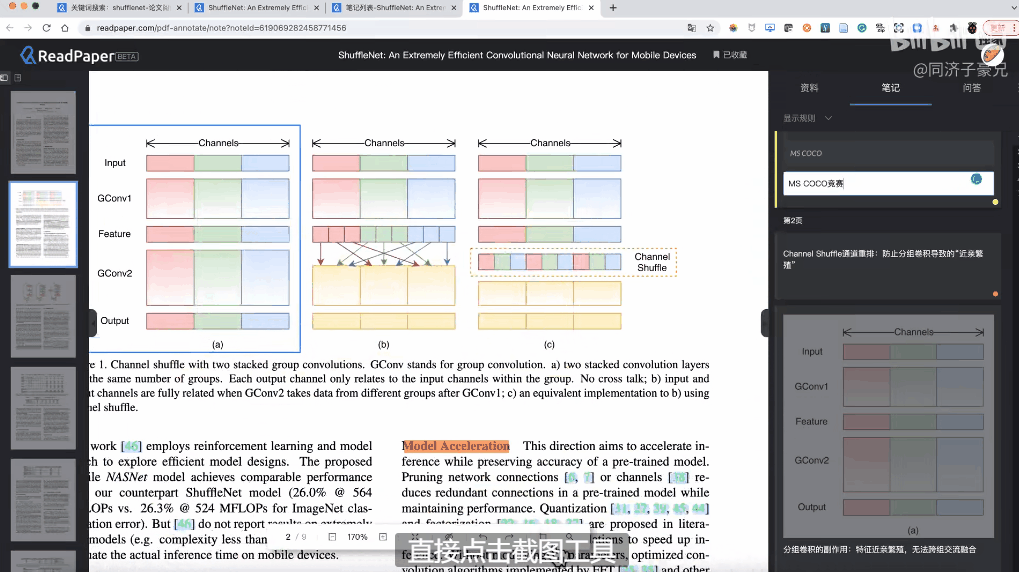Click the 第2页 page label in notes

792,220
